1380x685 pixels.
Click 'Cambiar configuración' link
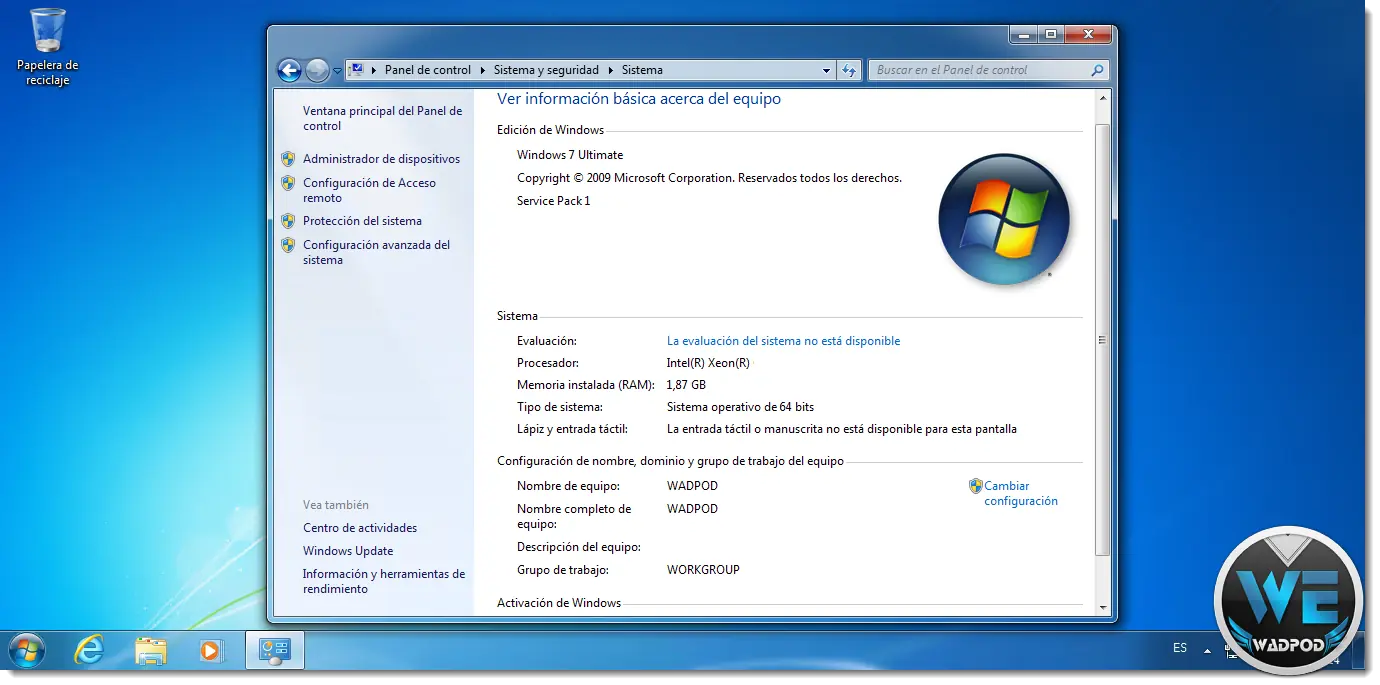click(1021, 493)
